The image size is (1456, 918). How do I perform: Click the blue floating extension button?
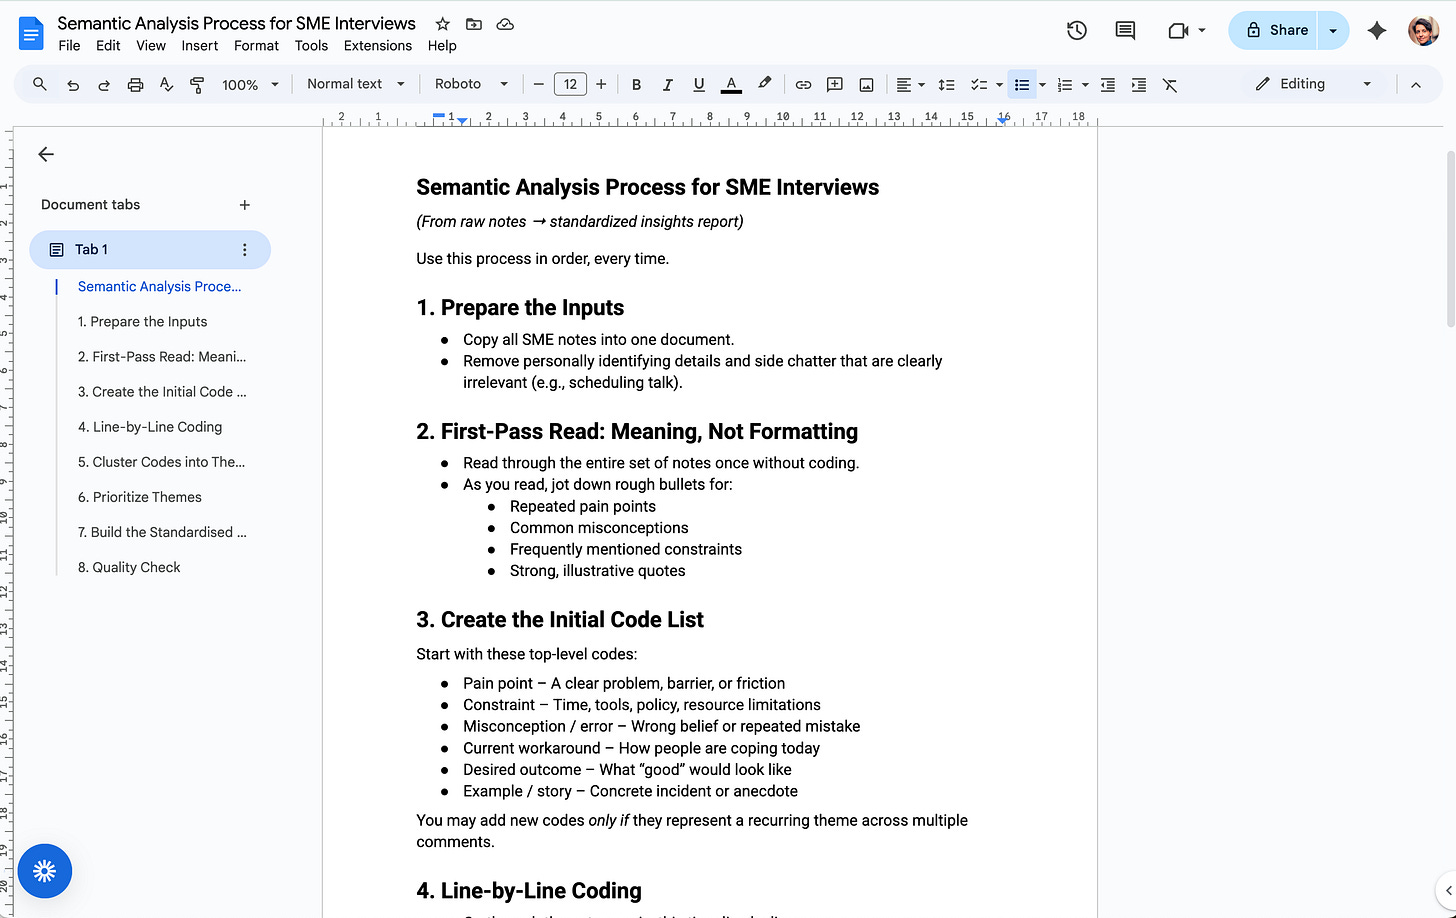click(44, 871)
